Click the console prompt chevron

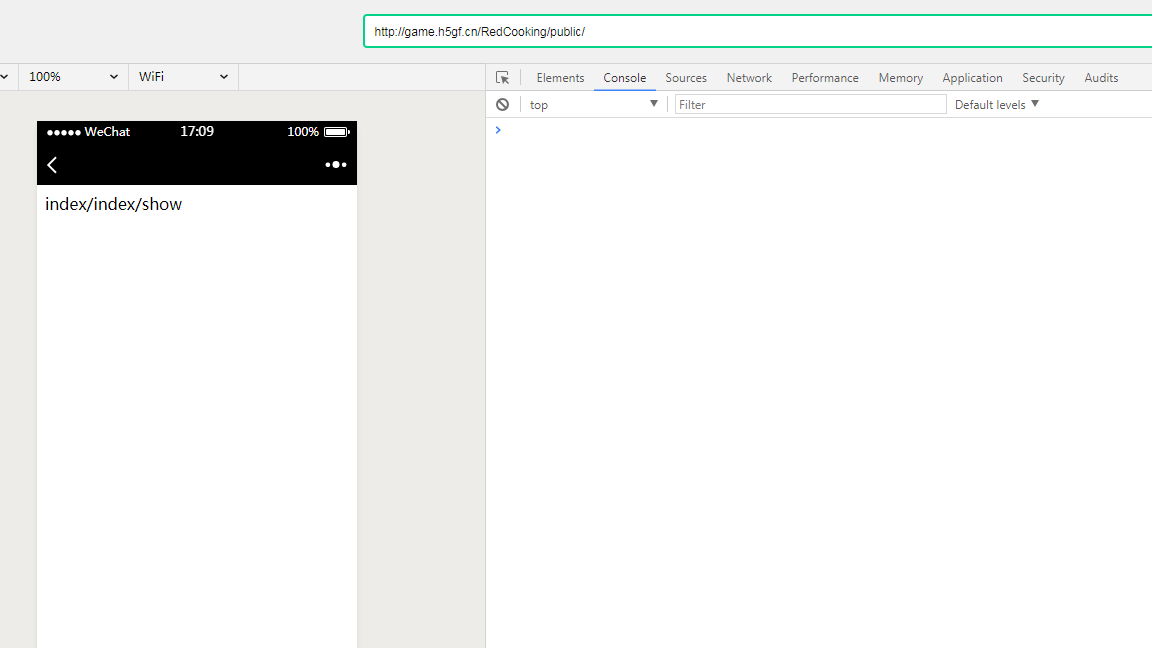498,130
